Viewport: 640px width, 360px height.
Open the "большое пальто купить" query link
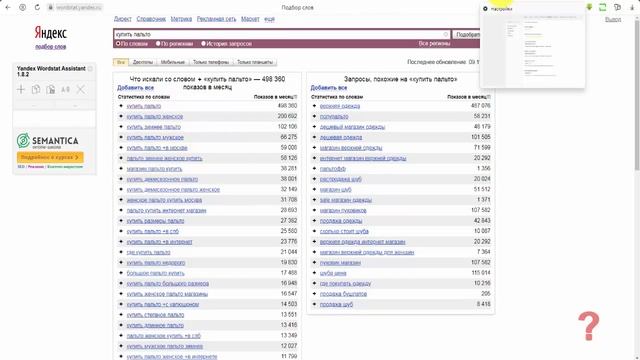(x=156, y=273)
